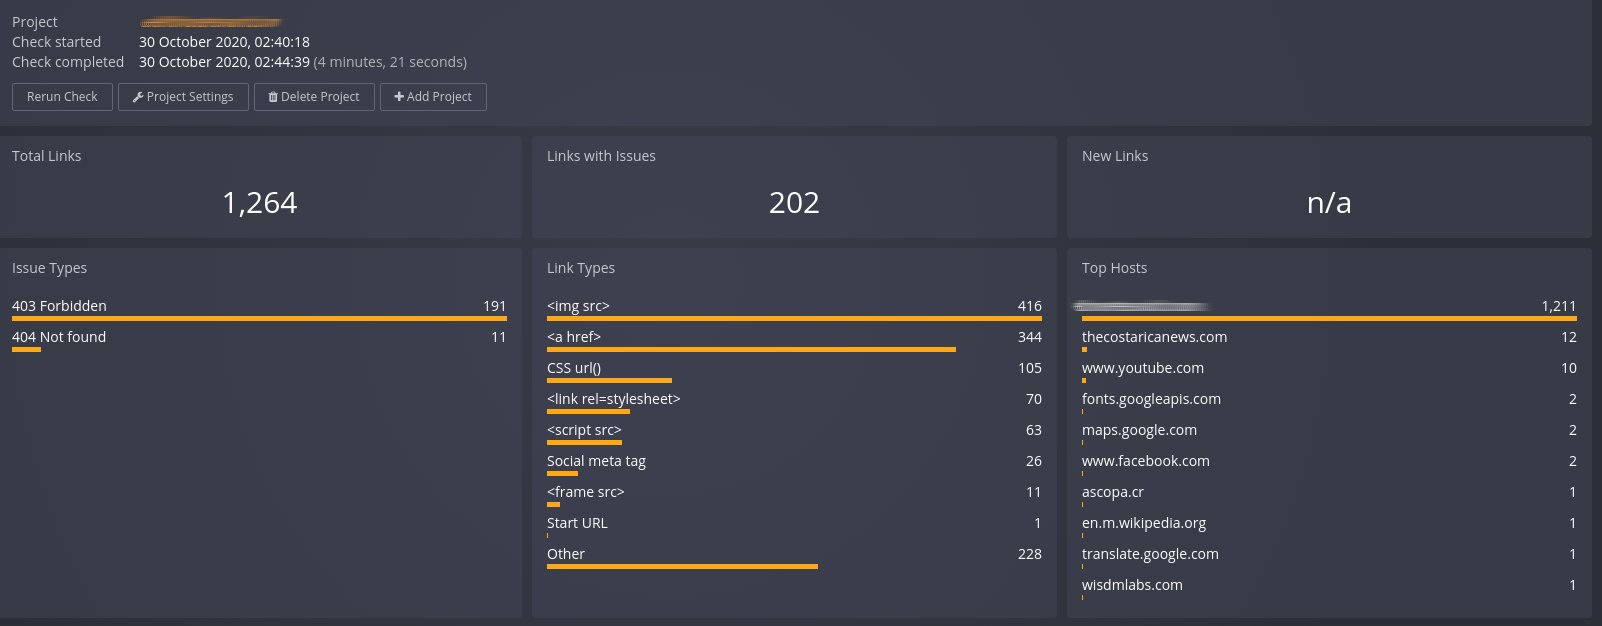Viewport: 1602px width, 626px height.
Task: Click the Rerun Check button
Action: [62, 97]
